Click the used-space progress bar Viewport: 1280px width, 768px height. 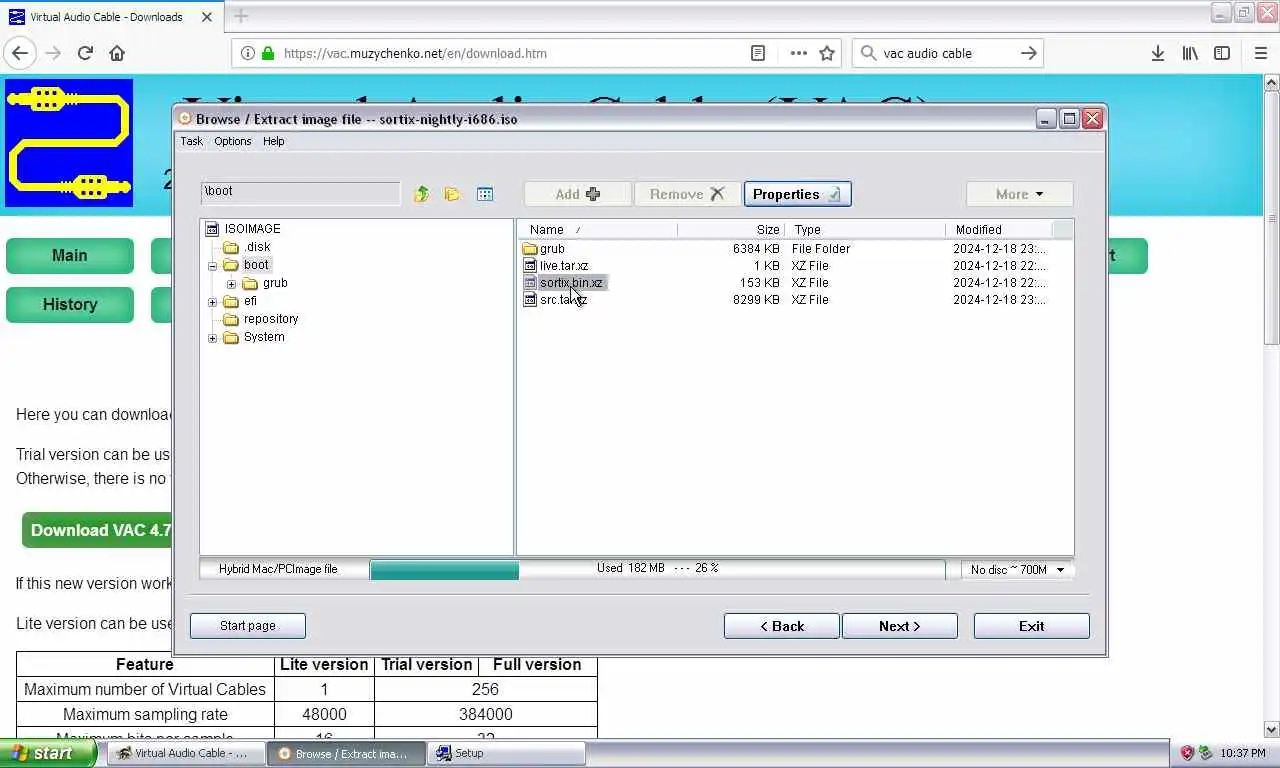(x=657, y=569)
